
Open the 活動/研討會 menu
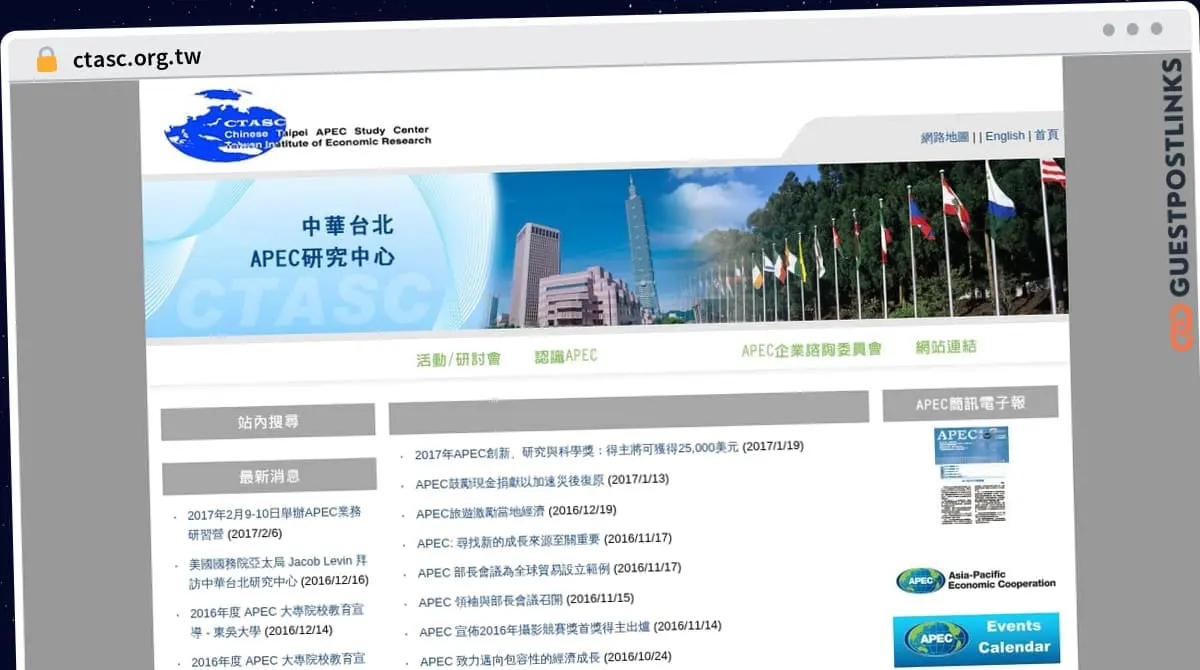(x=458, y=359)
